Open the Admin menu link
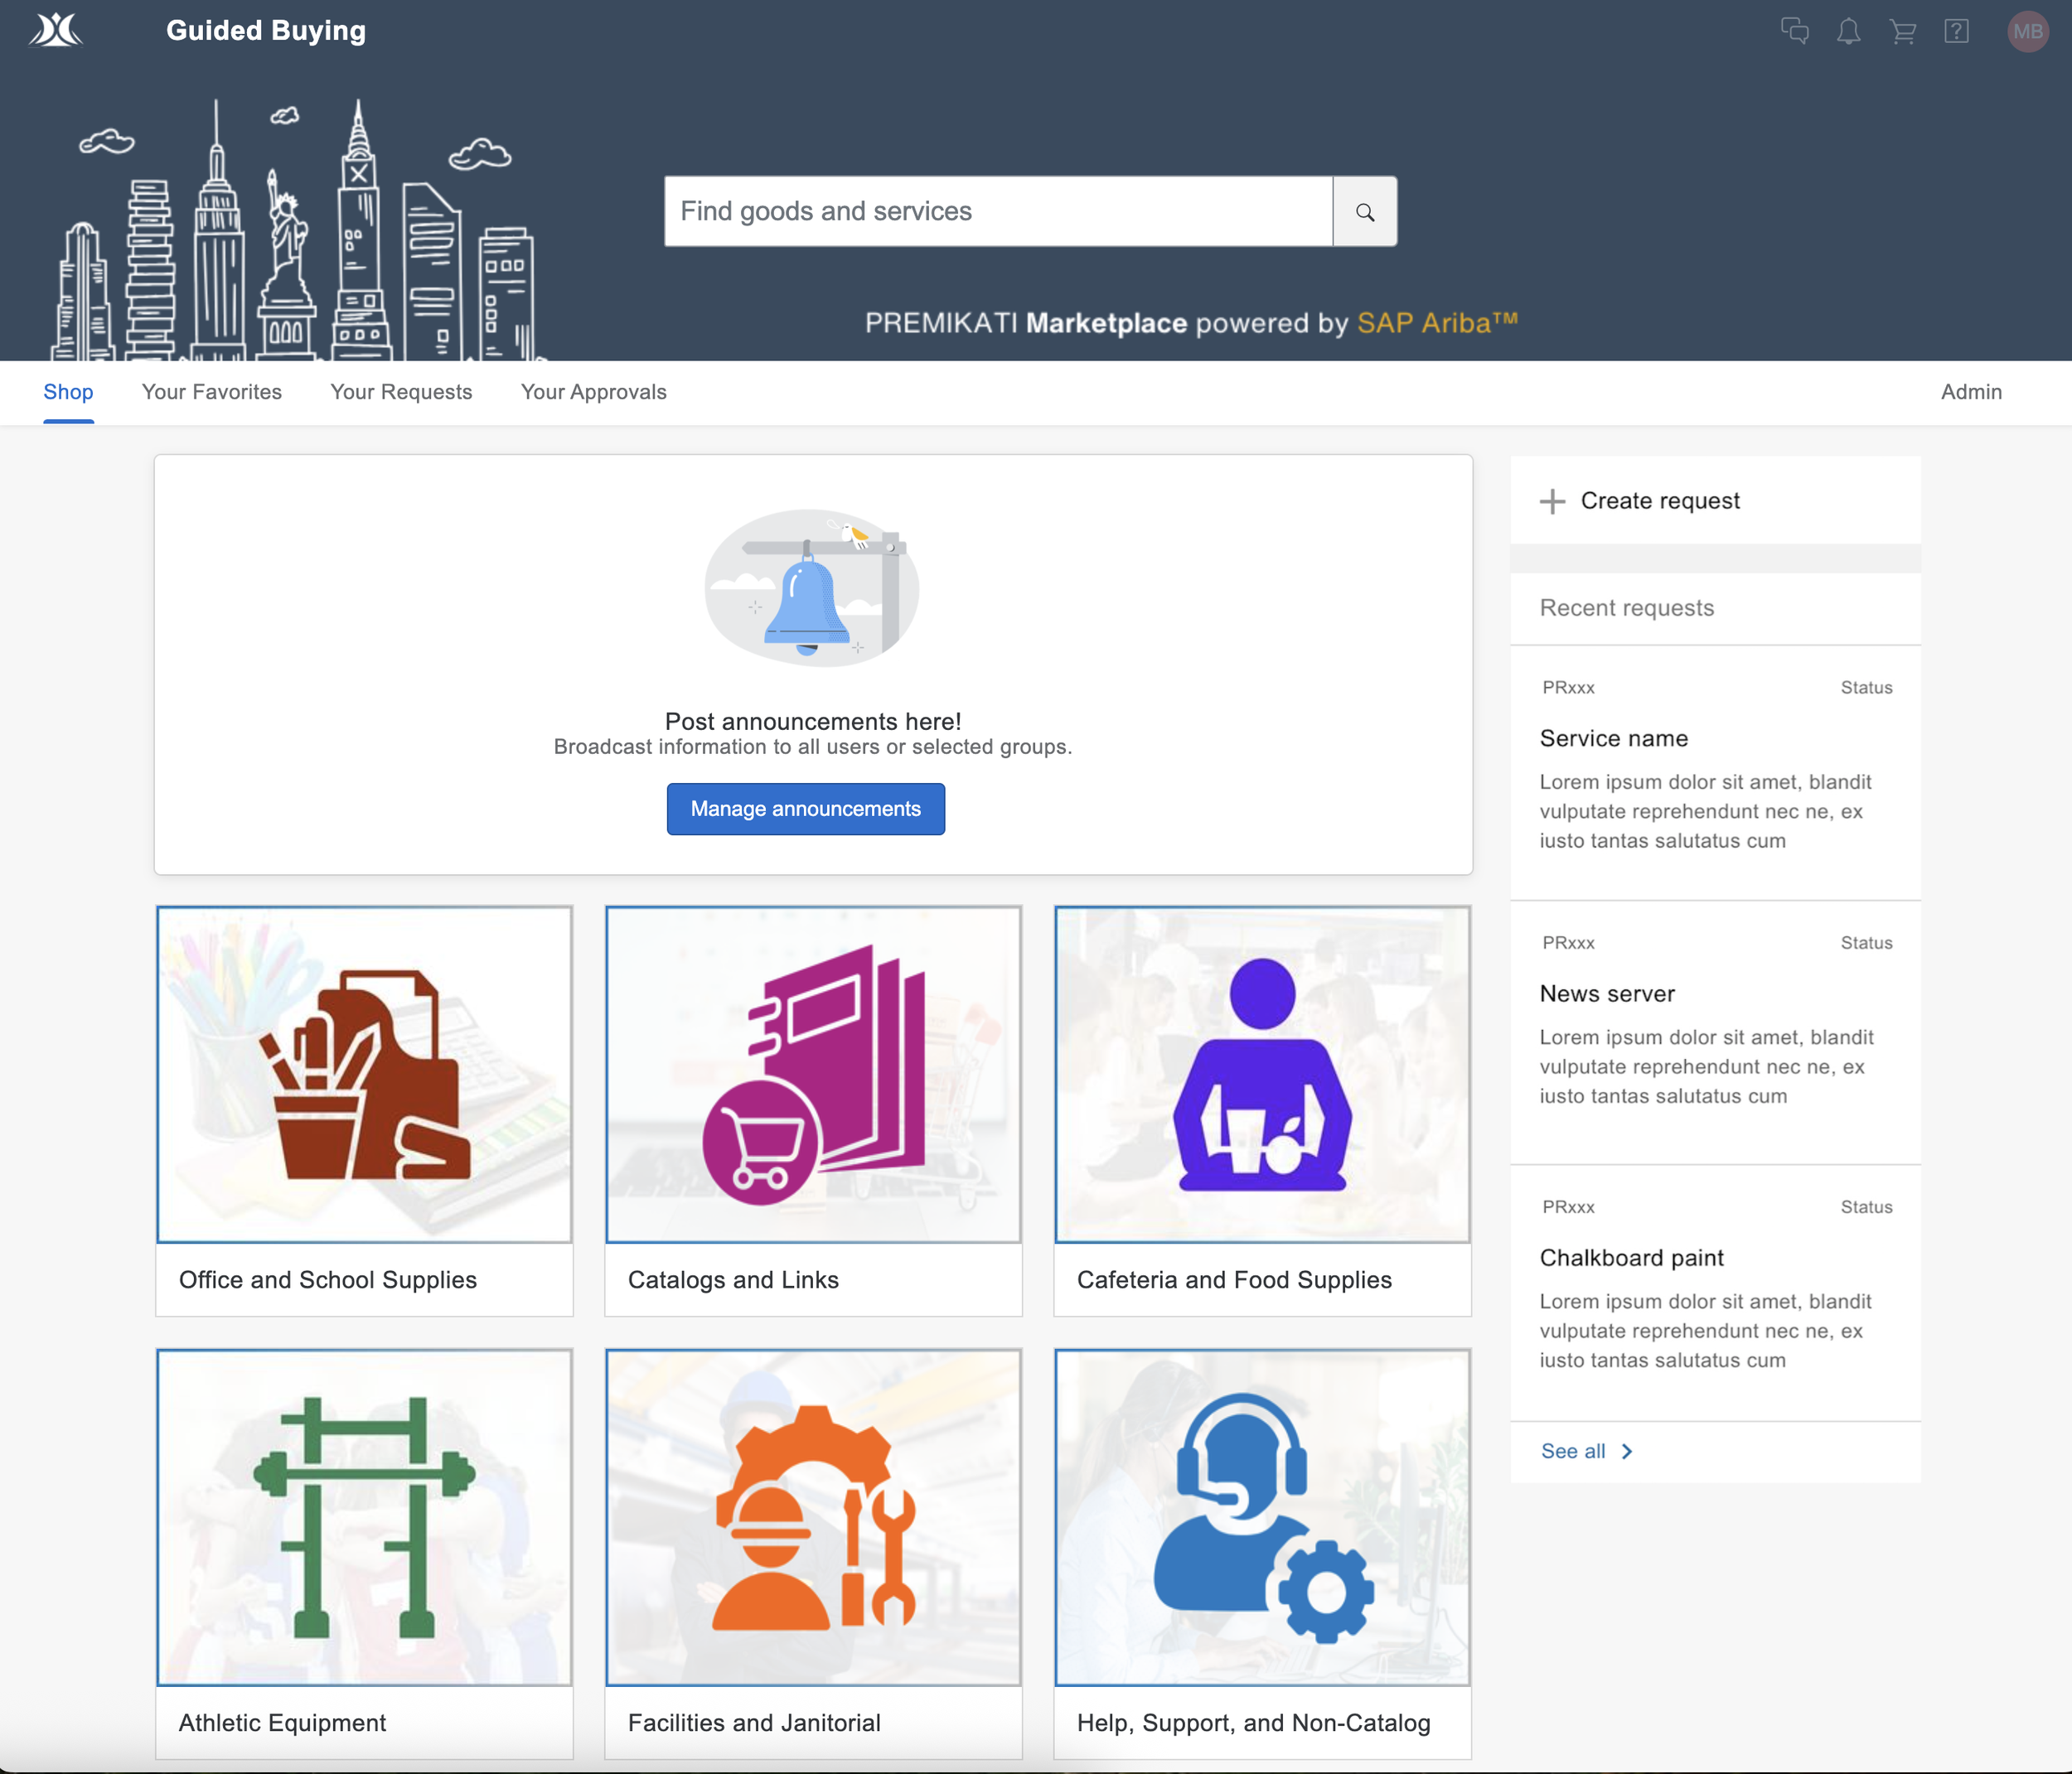This screenshot has width=2072, height=1774. (1970, 392)
